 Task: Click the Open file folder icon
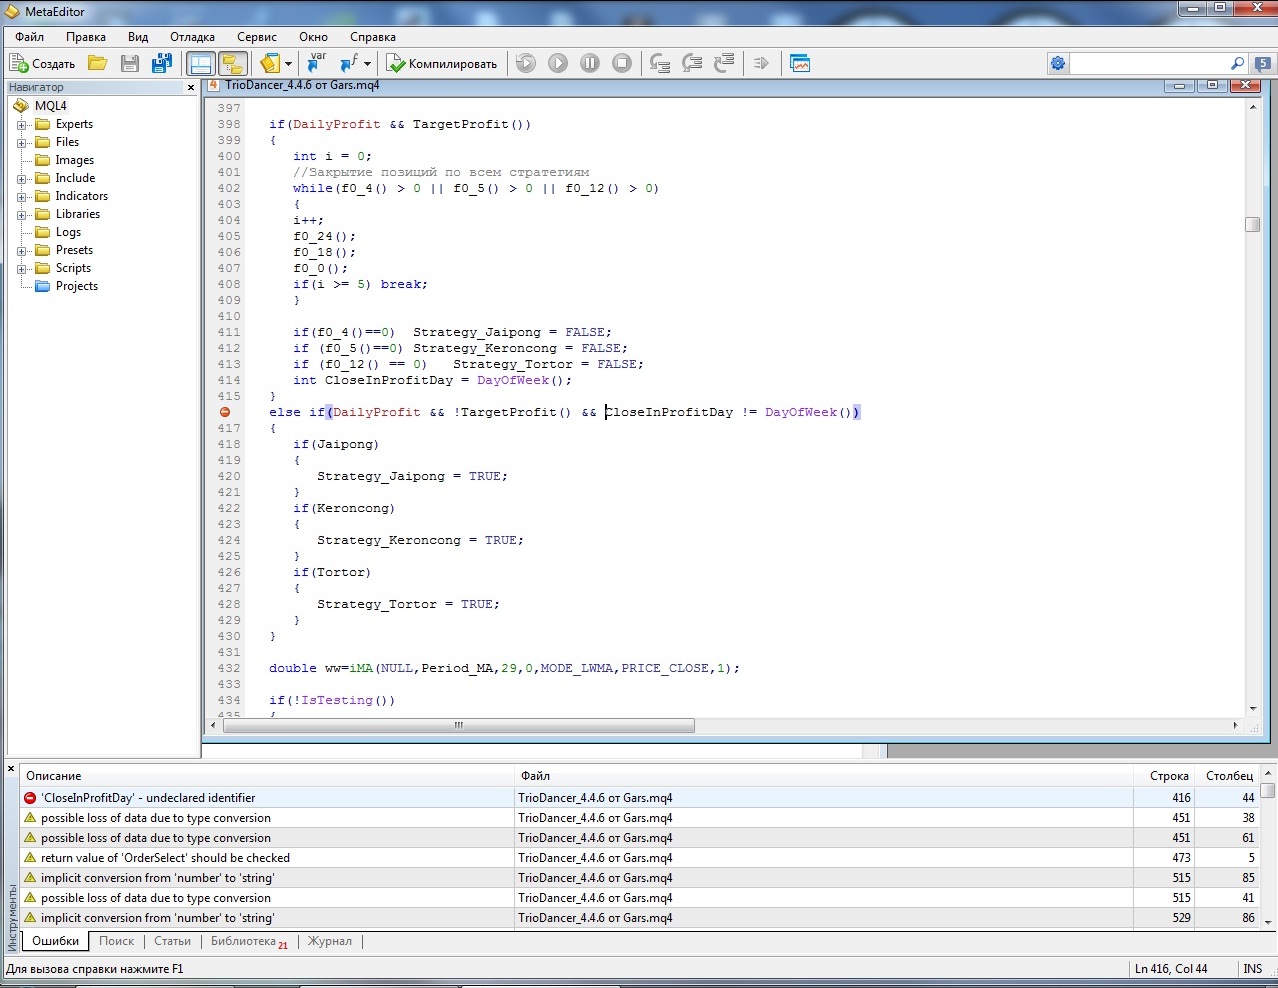[98, 63]
